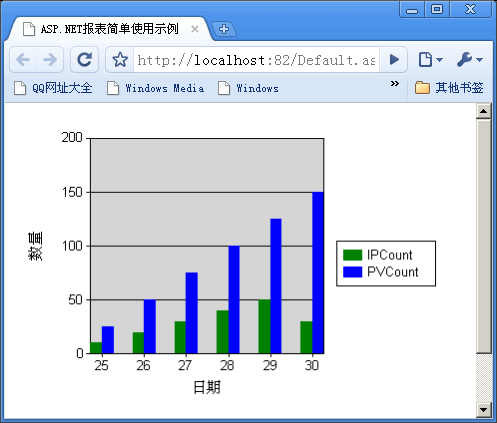Reload the page with the refresh icon

point(84,60)
